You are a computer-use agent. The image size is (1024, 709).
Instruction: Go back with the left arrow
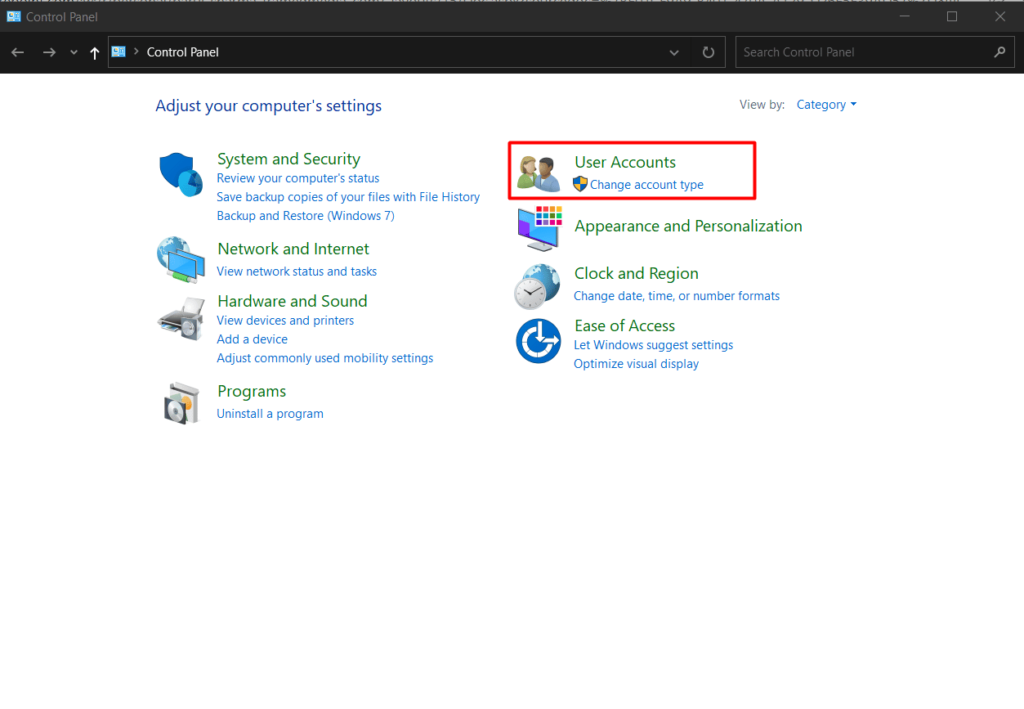click(x=18, y=52)
